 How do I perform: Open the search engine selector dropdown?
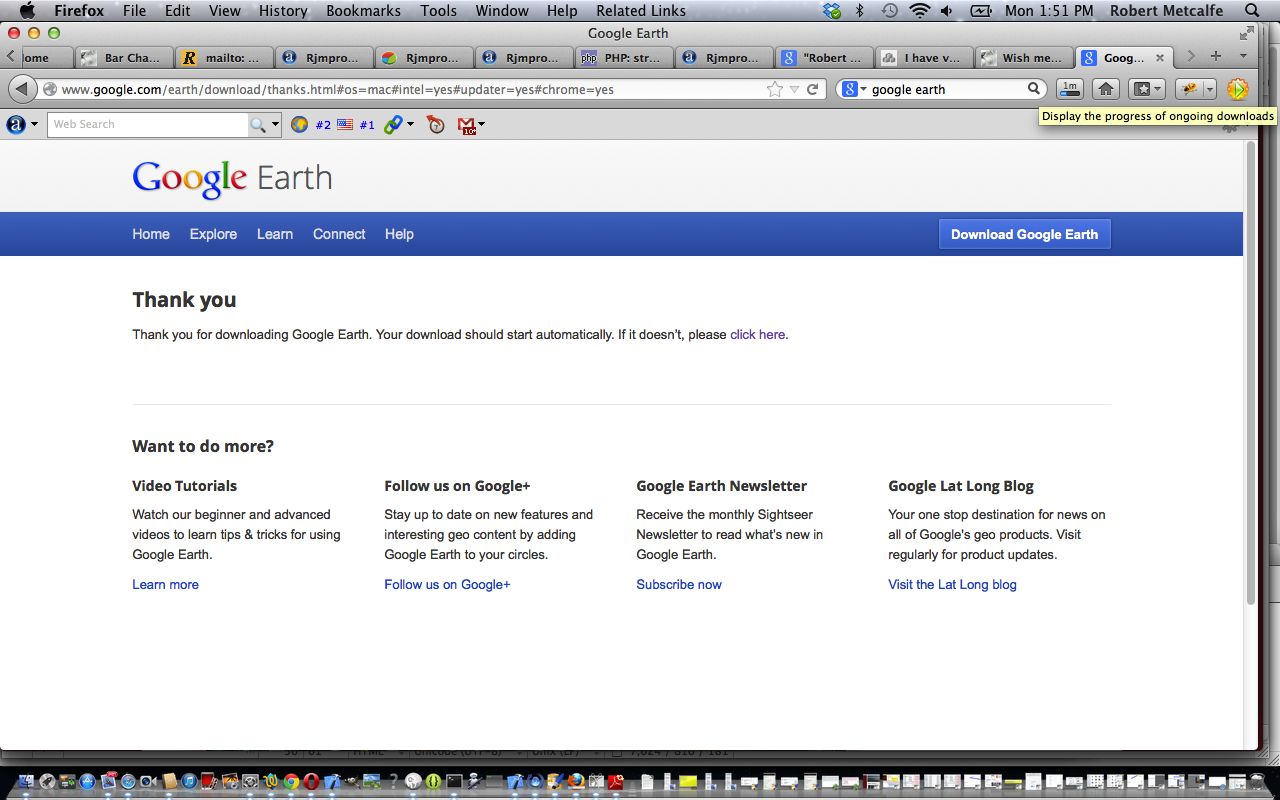pyautogui.click(x=853, y=89)
